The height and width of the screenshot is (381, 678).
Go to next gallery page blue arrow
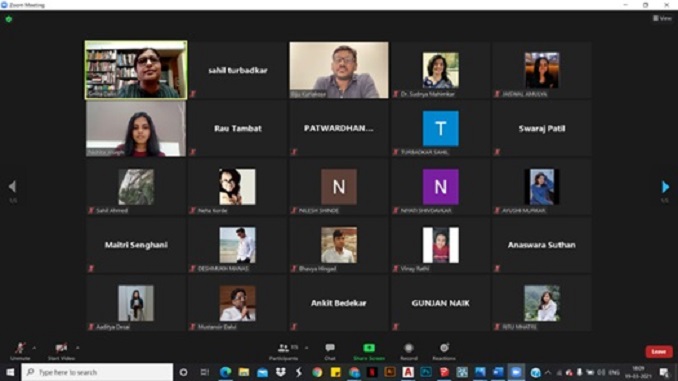point(665,187)
